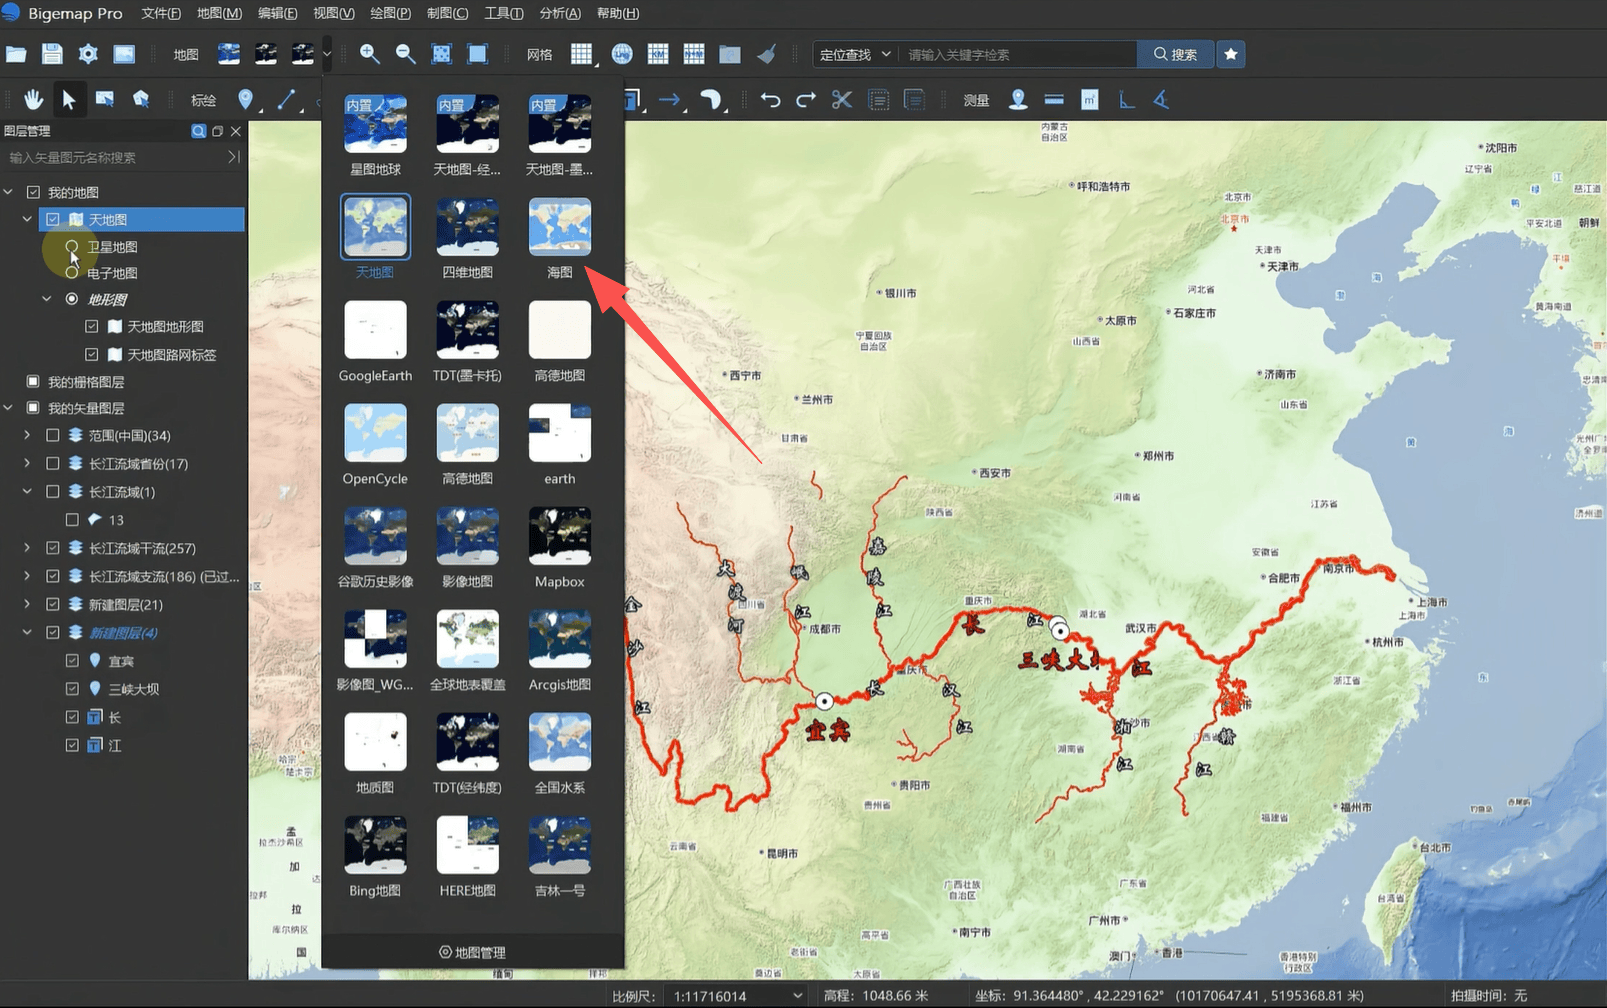Select the measure point marker tool
1607x1008 pixels.
click(1018, 99)
